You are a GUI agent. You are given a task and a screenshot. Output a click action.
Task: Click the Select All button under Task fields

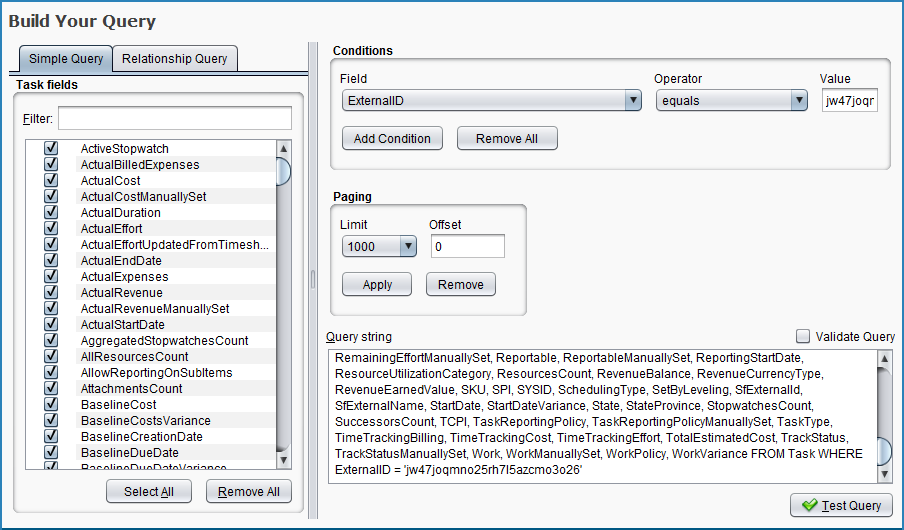click(148, 492)
